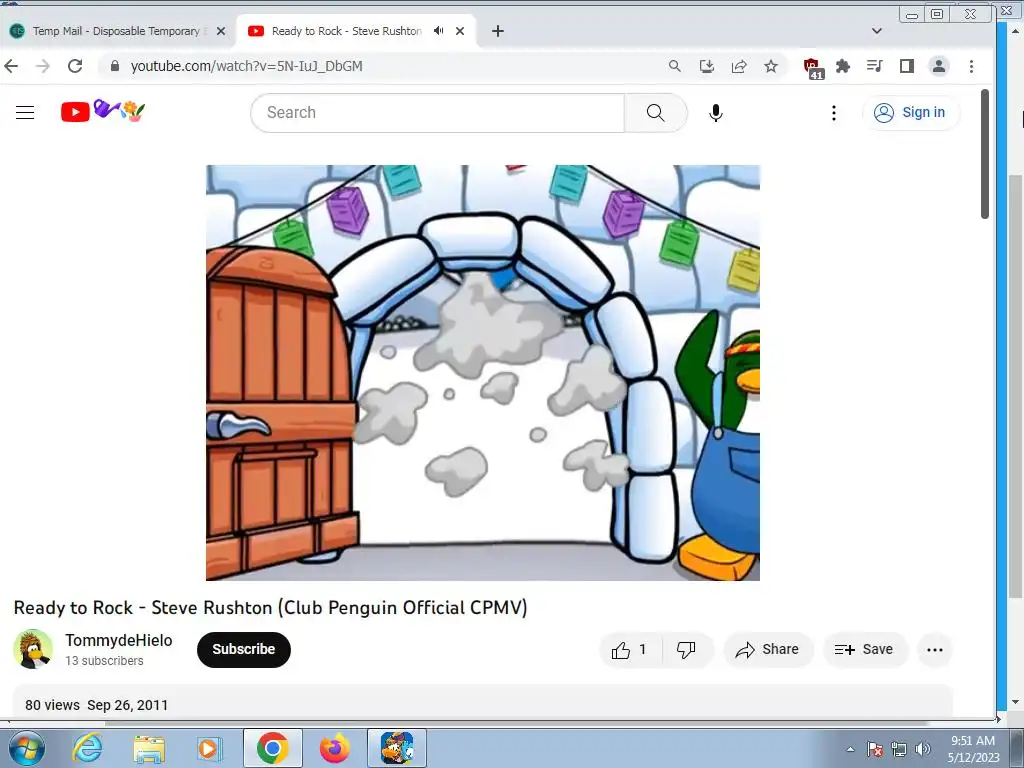1024x768 pixels.
Task: Click the install app icon in address bar
Action: [x=707, y=66]
